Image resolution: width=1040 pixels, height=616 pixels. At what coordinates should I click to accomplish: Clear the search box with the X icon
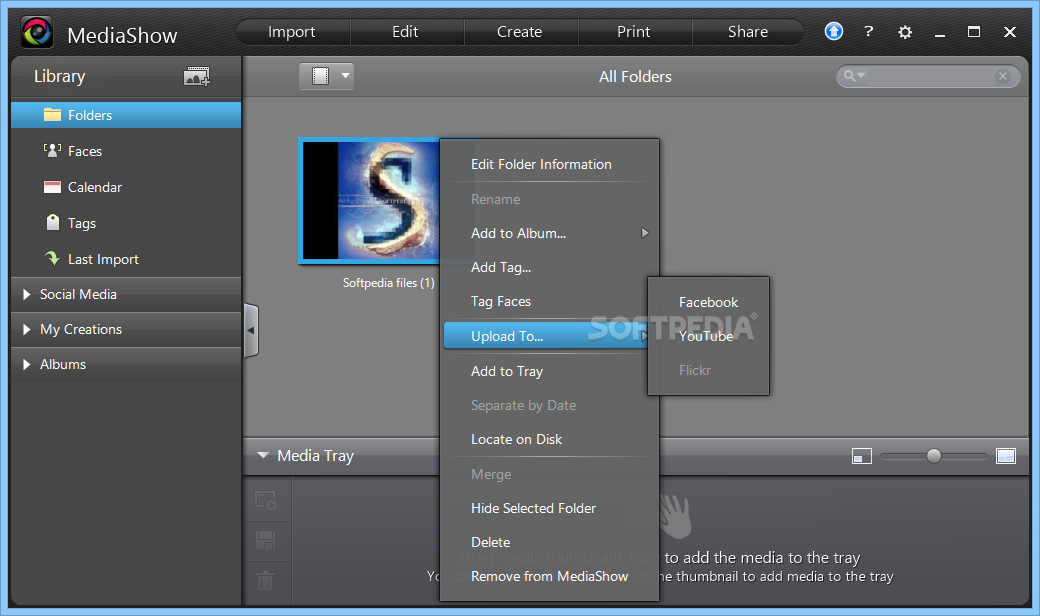tap(1003, 76)
